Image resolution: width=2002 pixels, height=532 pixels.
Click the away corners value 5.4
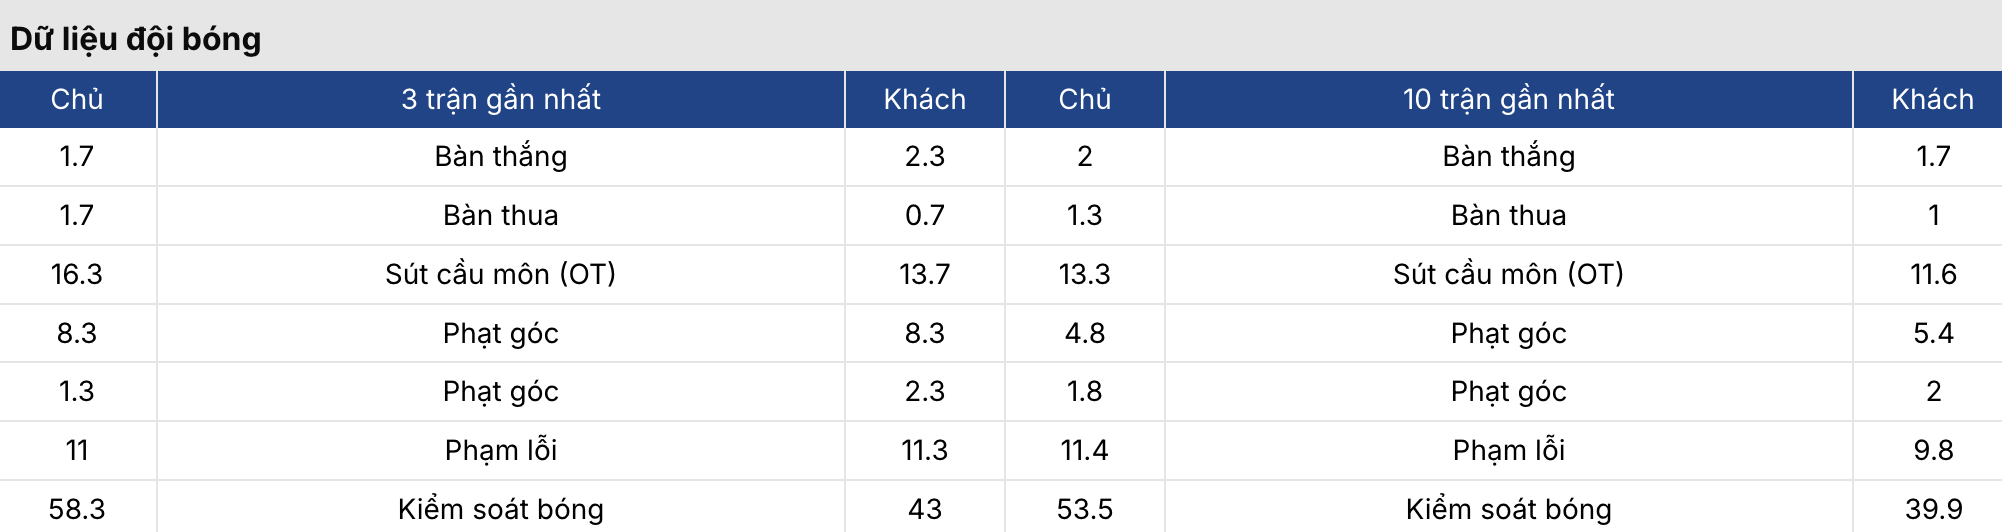click(1932, 333)
